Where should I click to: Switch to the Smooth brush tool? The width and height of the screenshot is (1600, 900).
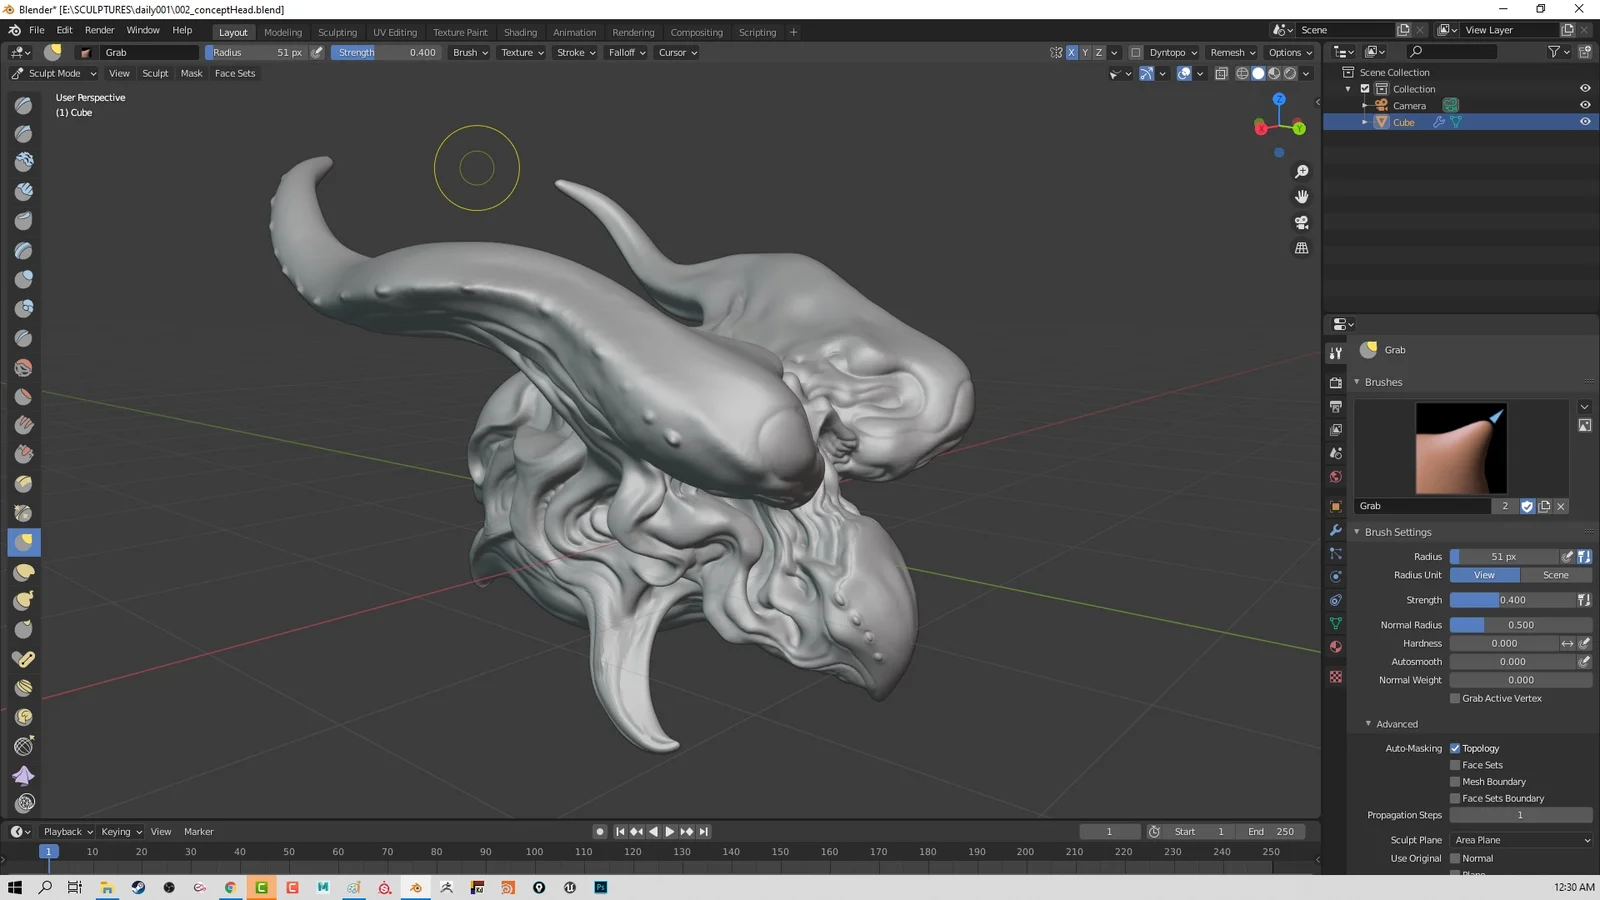(x=22, y=367)
